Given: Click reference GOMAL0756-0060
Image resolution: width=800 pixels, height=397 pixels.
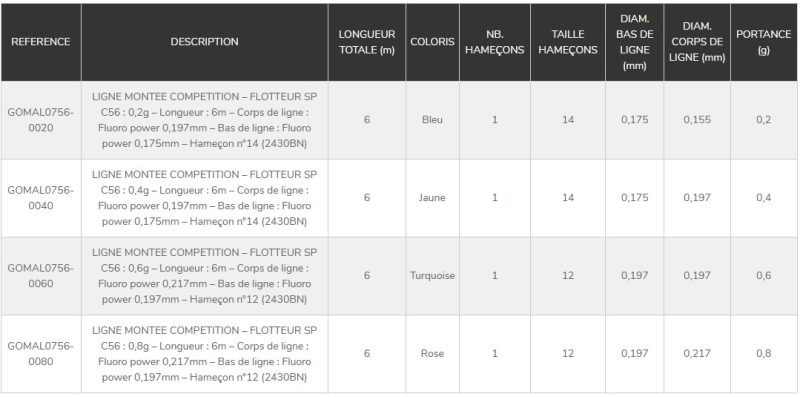Looking at the screenshot, I should (41, 276).
